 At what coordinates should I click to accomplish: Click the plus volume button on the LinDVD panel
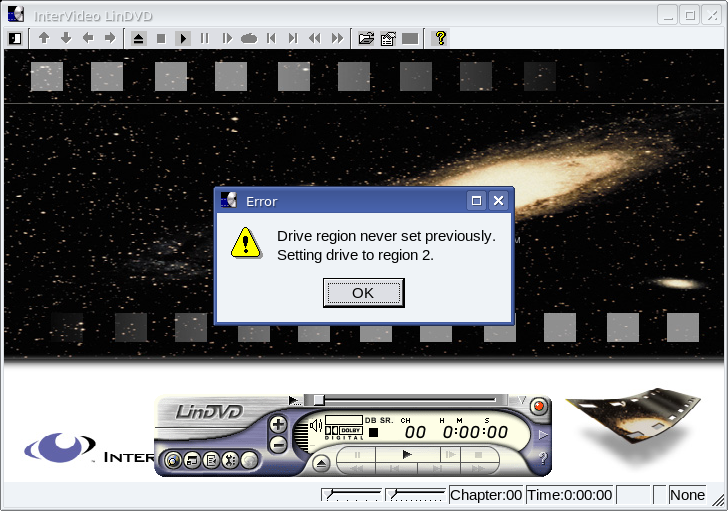coord(278,424)
